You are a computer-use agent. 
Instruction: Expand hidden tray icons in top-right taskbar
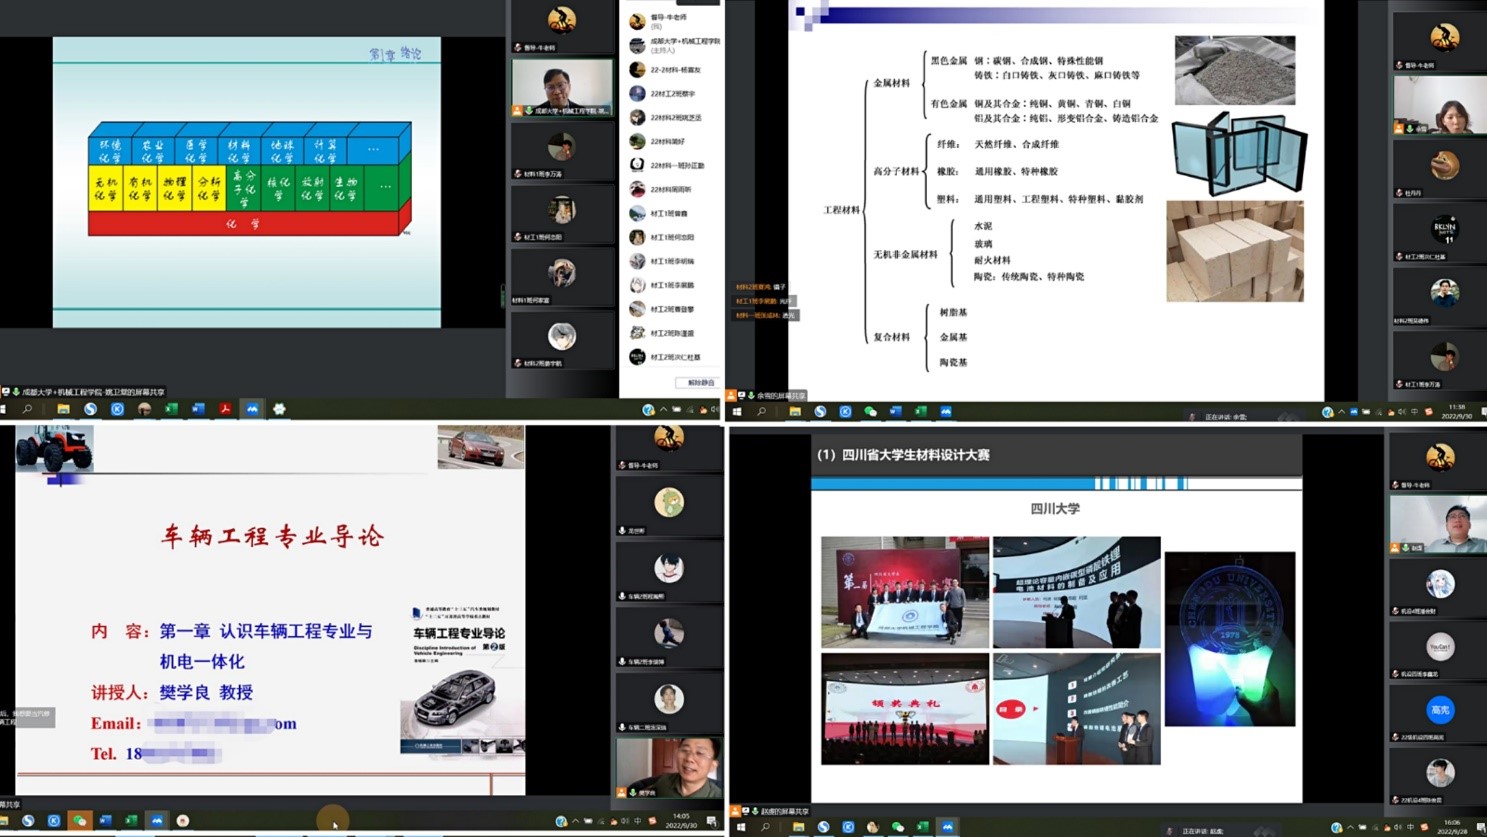[1342, 412]
